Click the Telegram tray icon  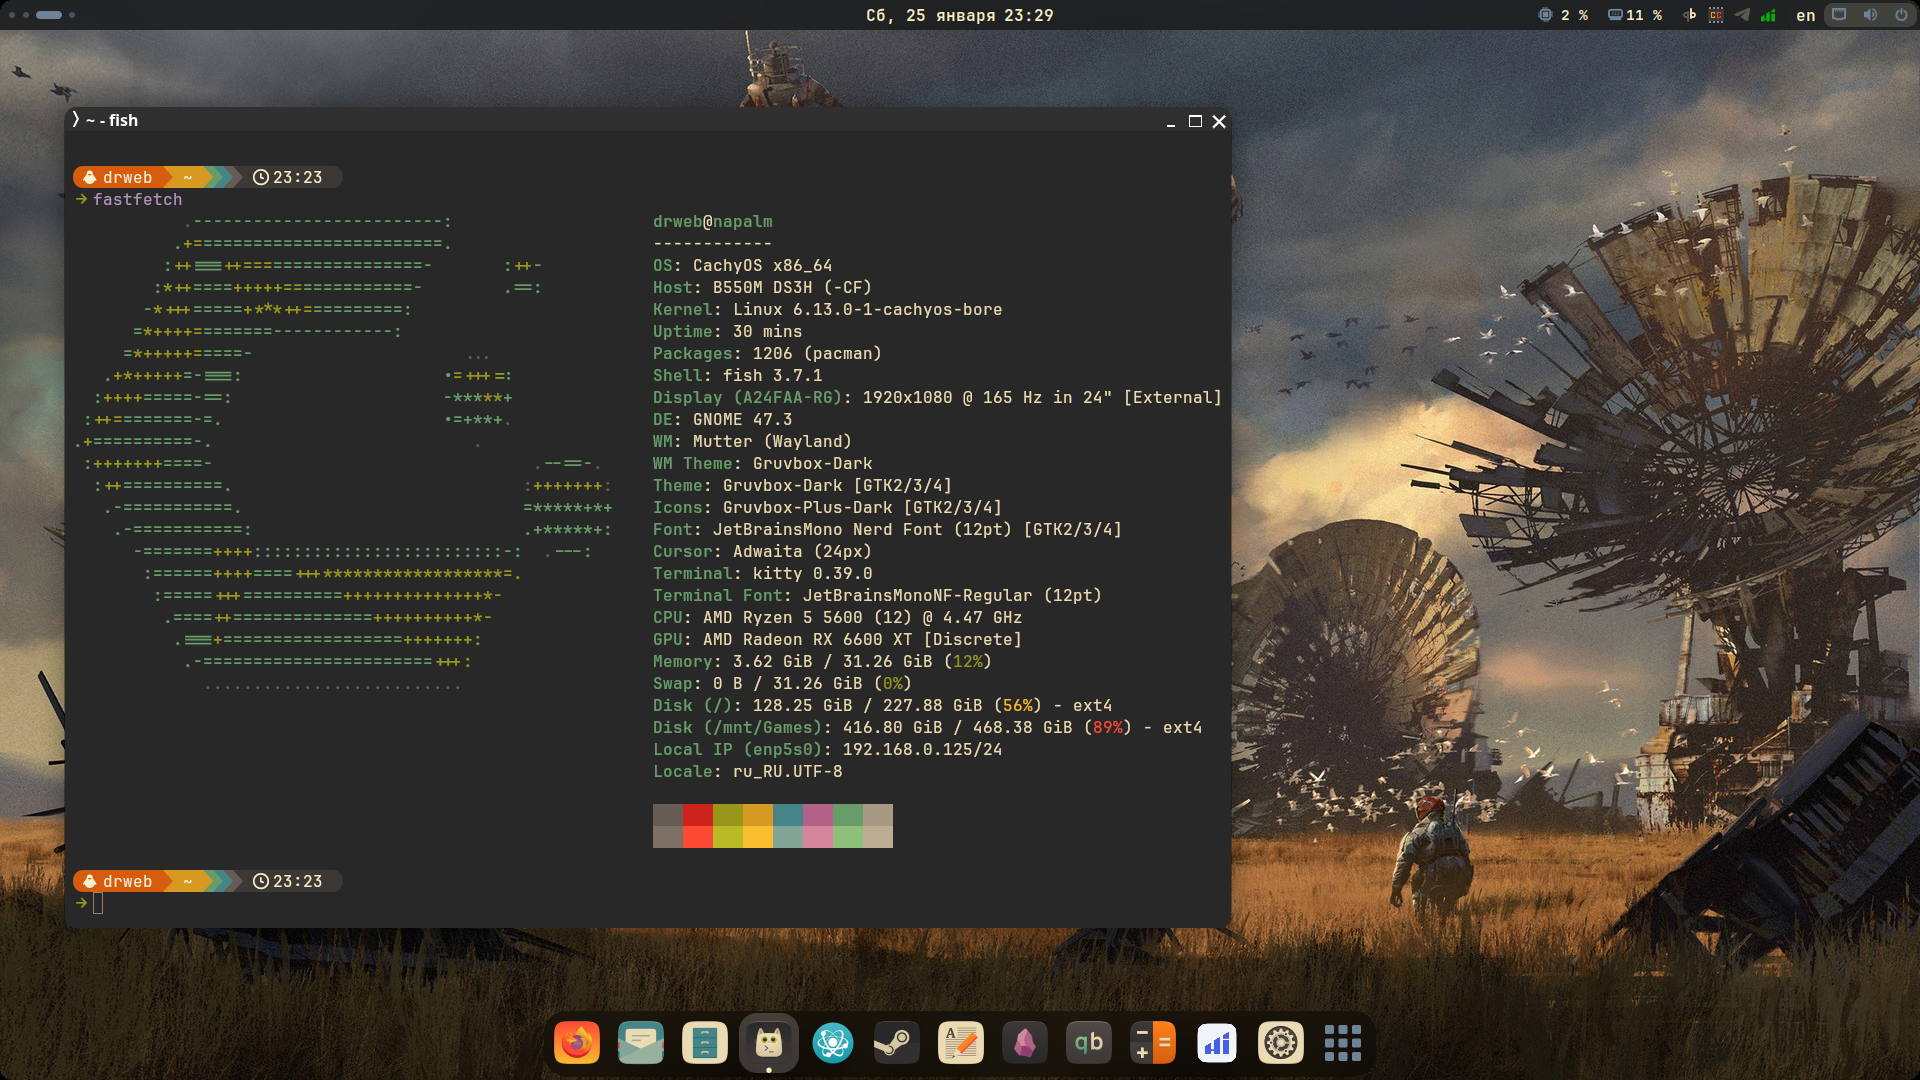(x=1743, y=15)
